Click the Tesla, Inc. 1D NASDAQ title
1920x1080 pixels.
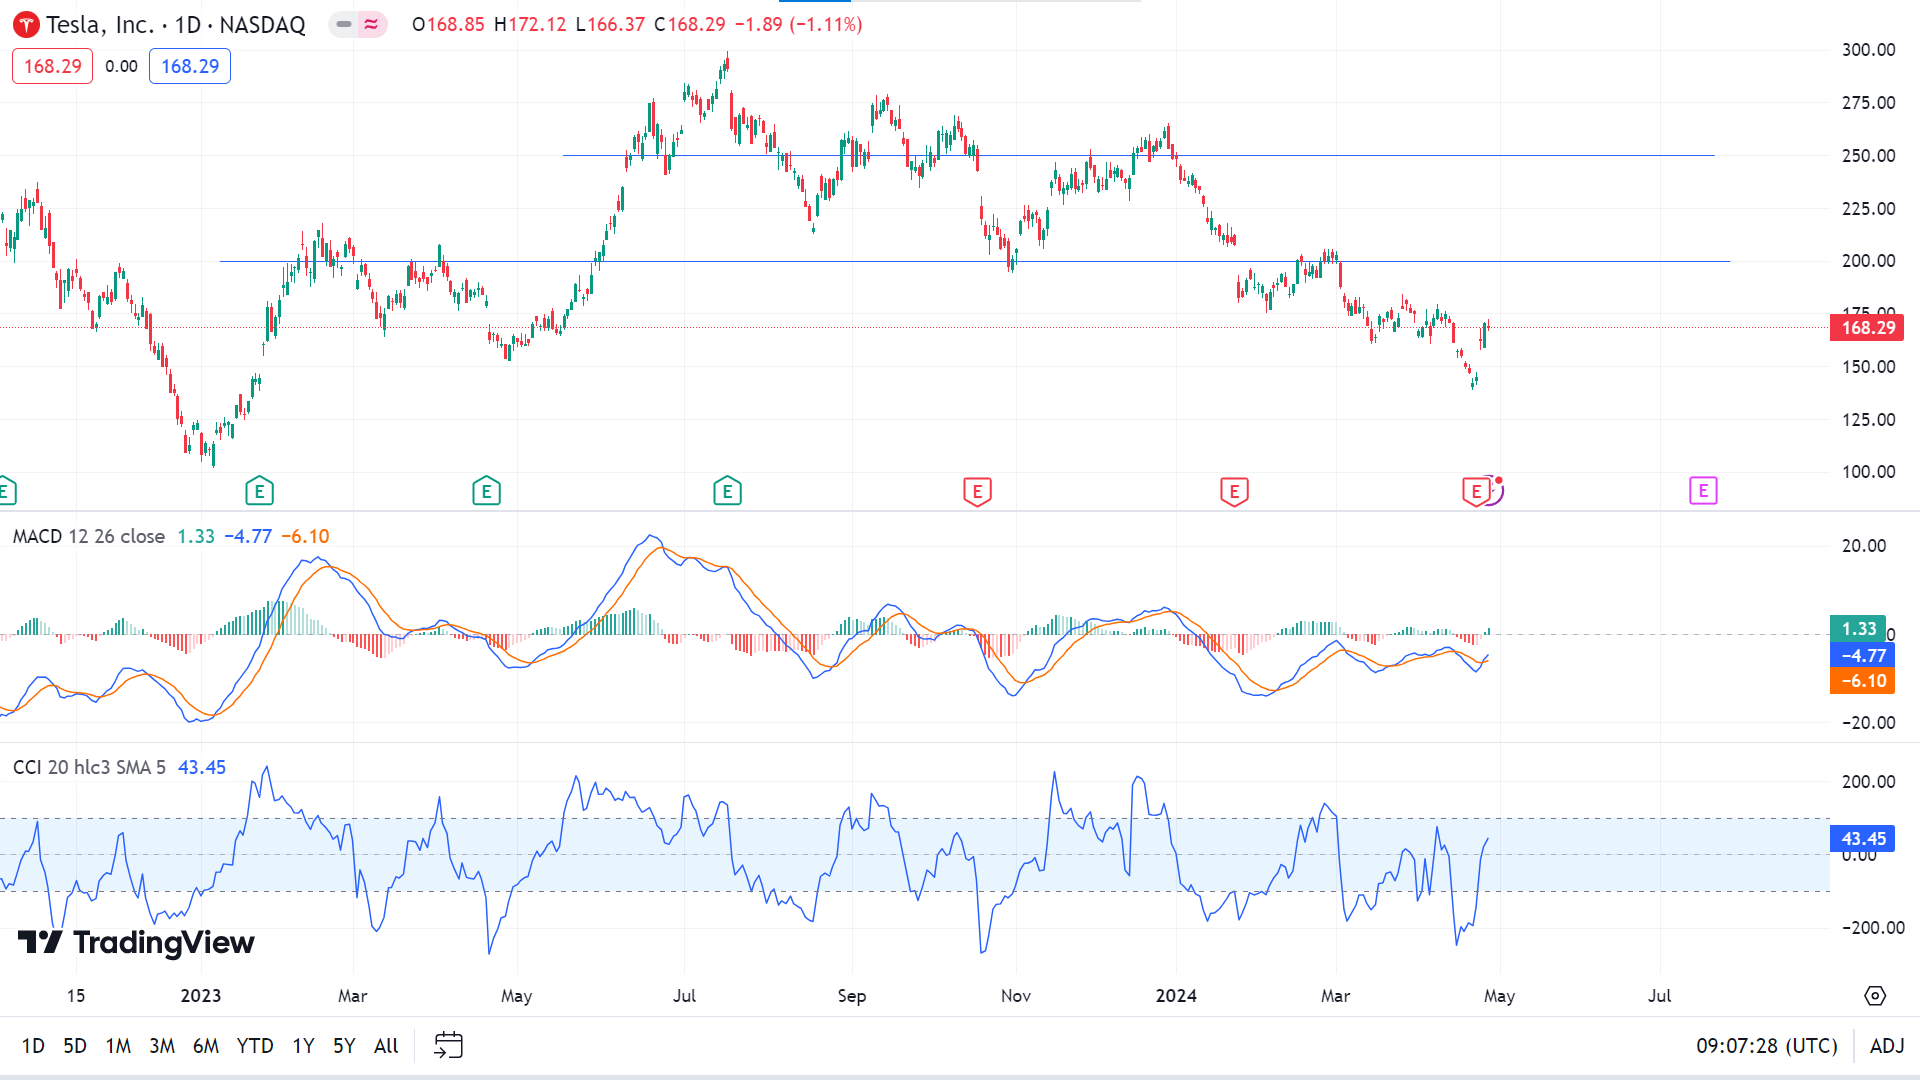point(176,25)
